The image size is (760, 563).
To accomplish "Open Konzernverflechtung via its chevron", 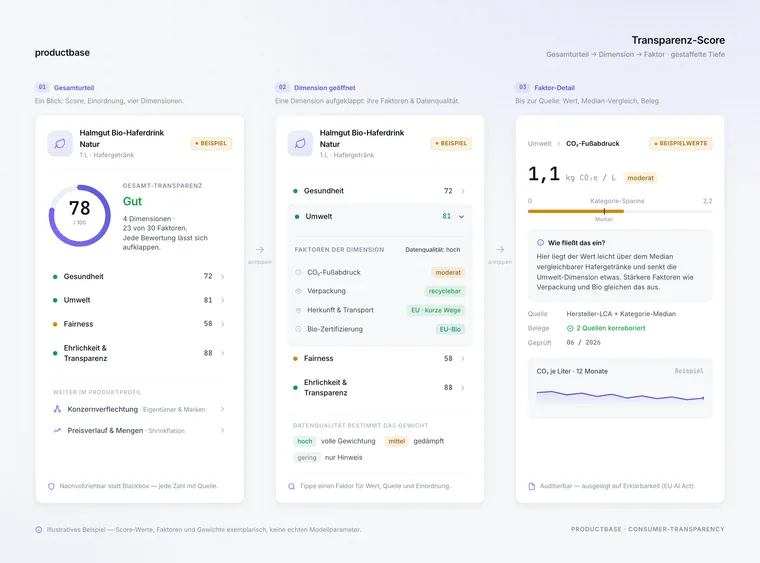I will (x=222, y=409).
